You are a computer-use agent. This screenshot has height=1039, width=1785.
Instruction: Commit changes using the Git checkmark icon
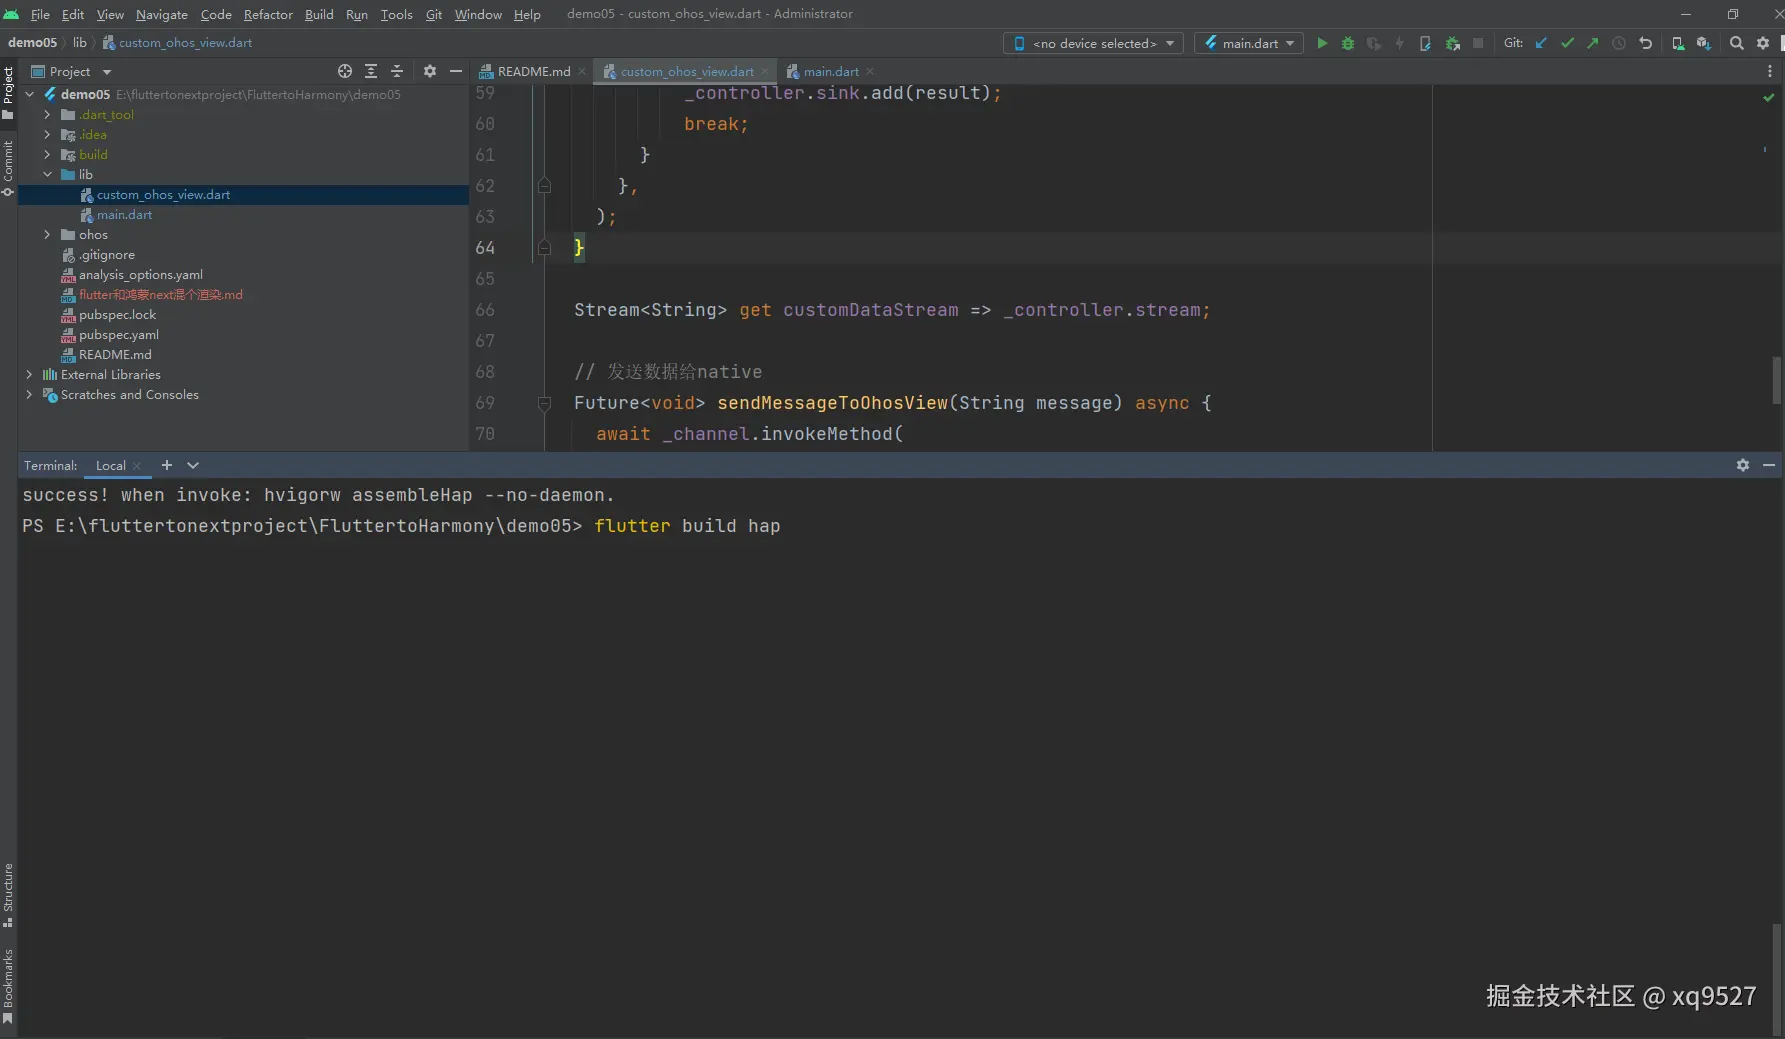coord(1567,43)
